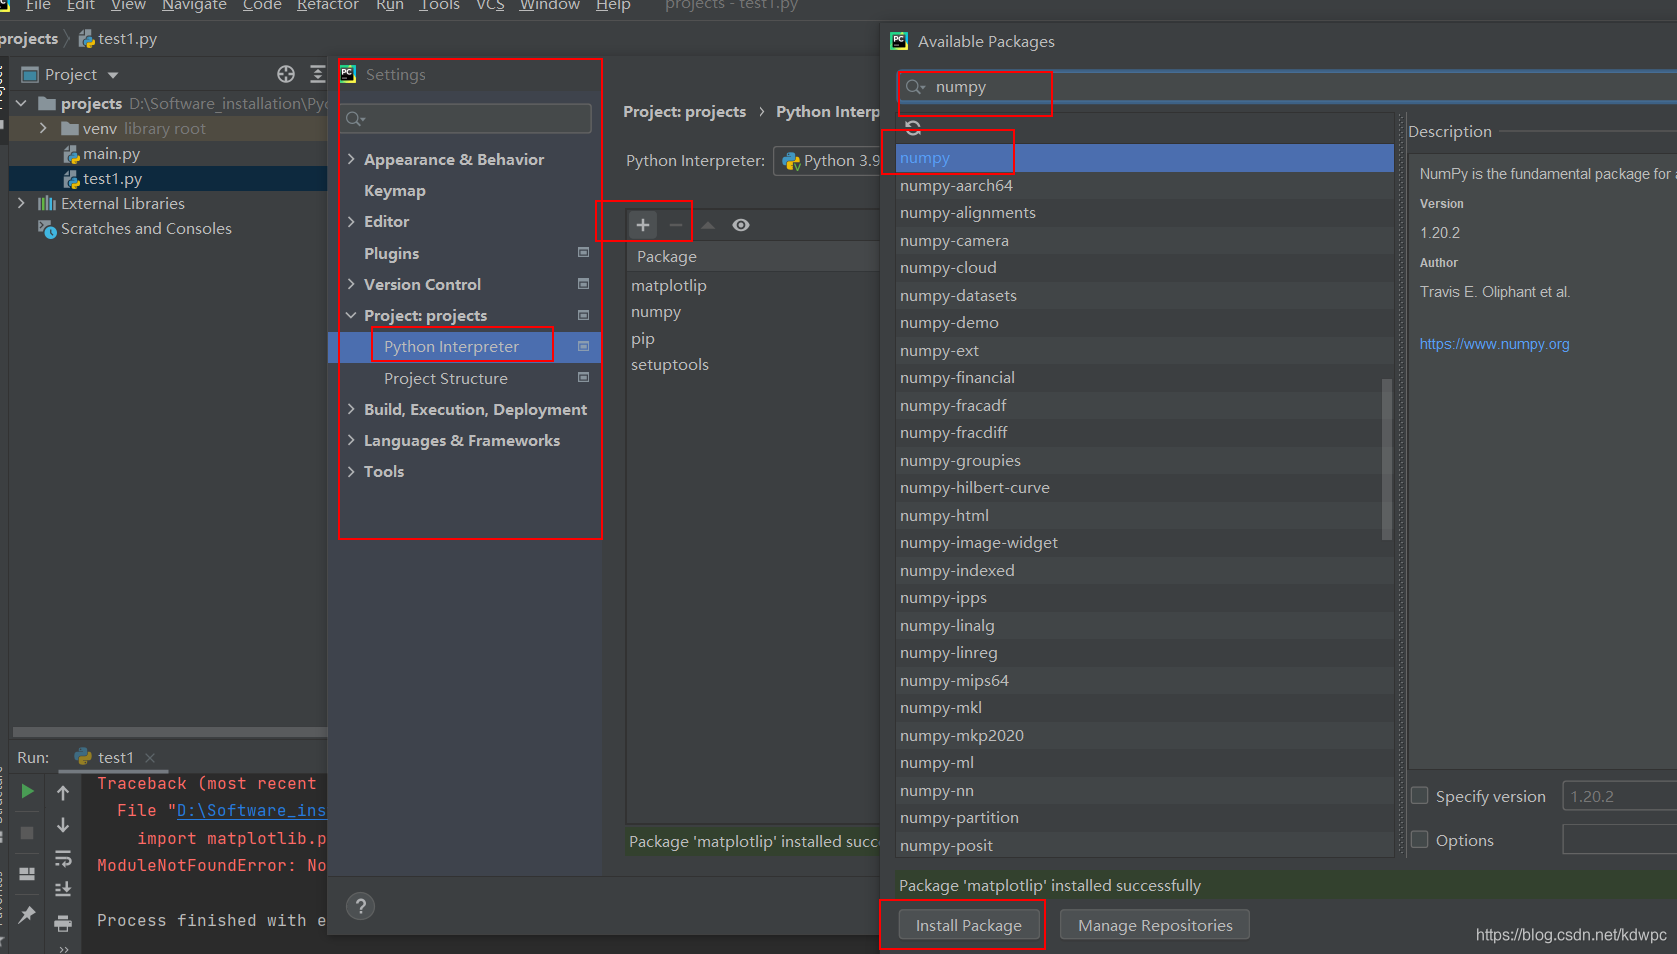The width and height of the screenshot is (1677, 954).
Task: Open the Navigate menu
Action: pyautogui.click(x=194, y=6)
